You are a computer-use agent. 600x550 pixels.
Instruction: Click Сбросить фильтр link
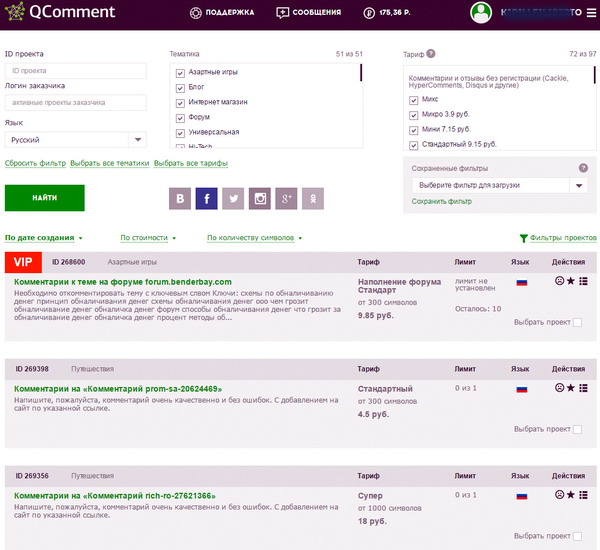pos(35,163)
